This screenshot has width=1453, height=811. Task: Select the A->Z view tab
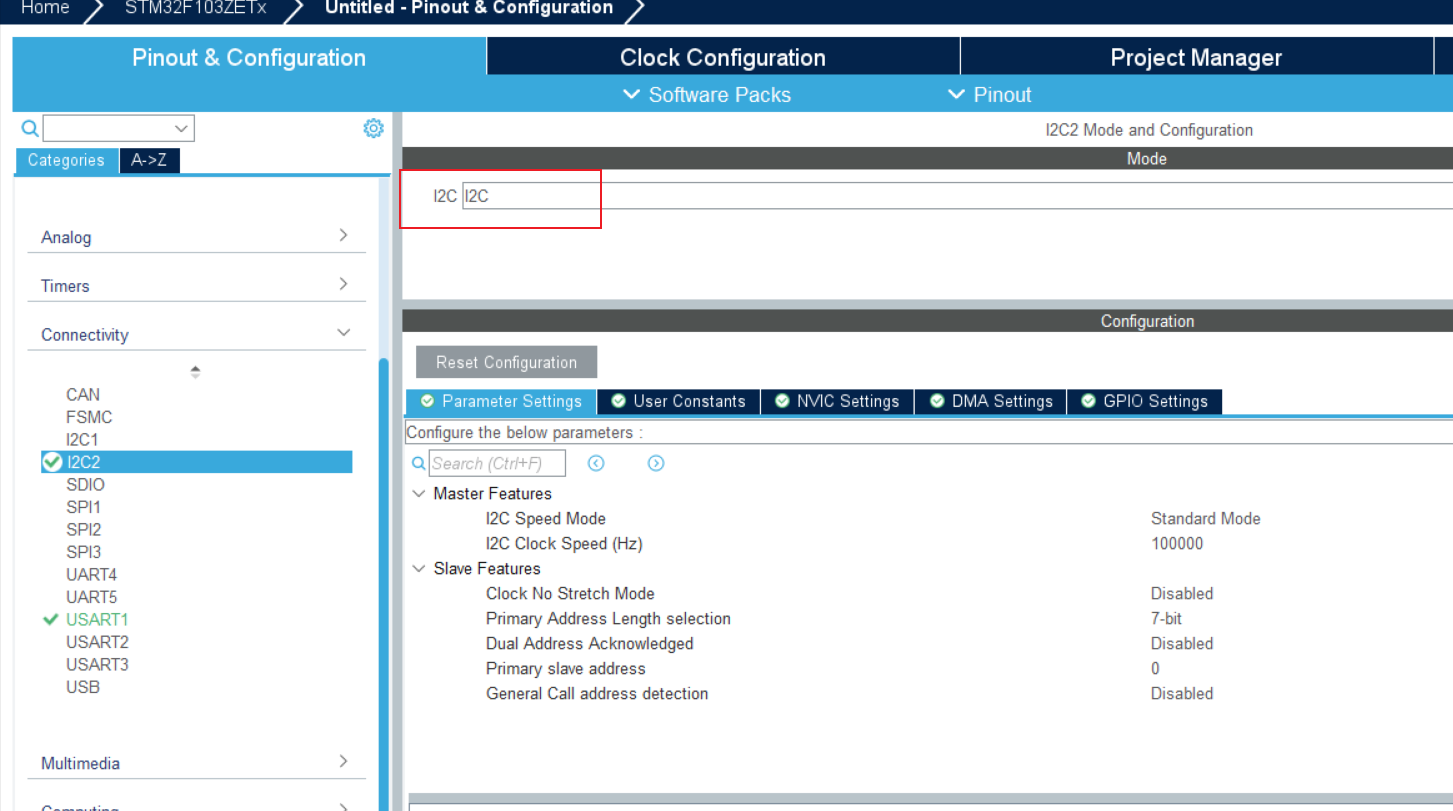point(149,160)
